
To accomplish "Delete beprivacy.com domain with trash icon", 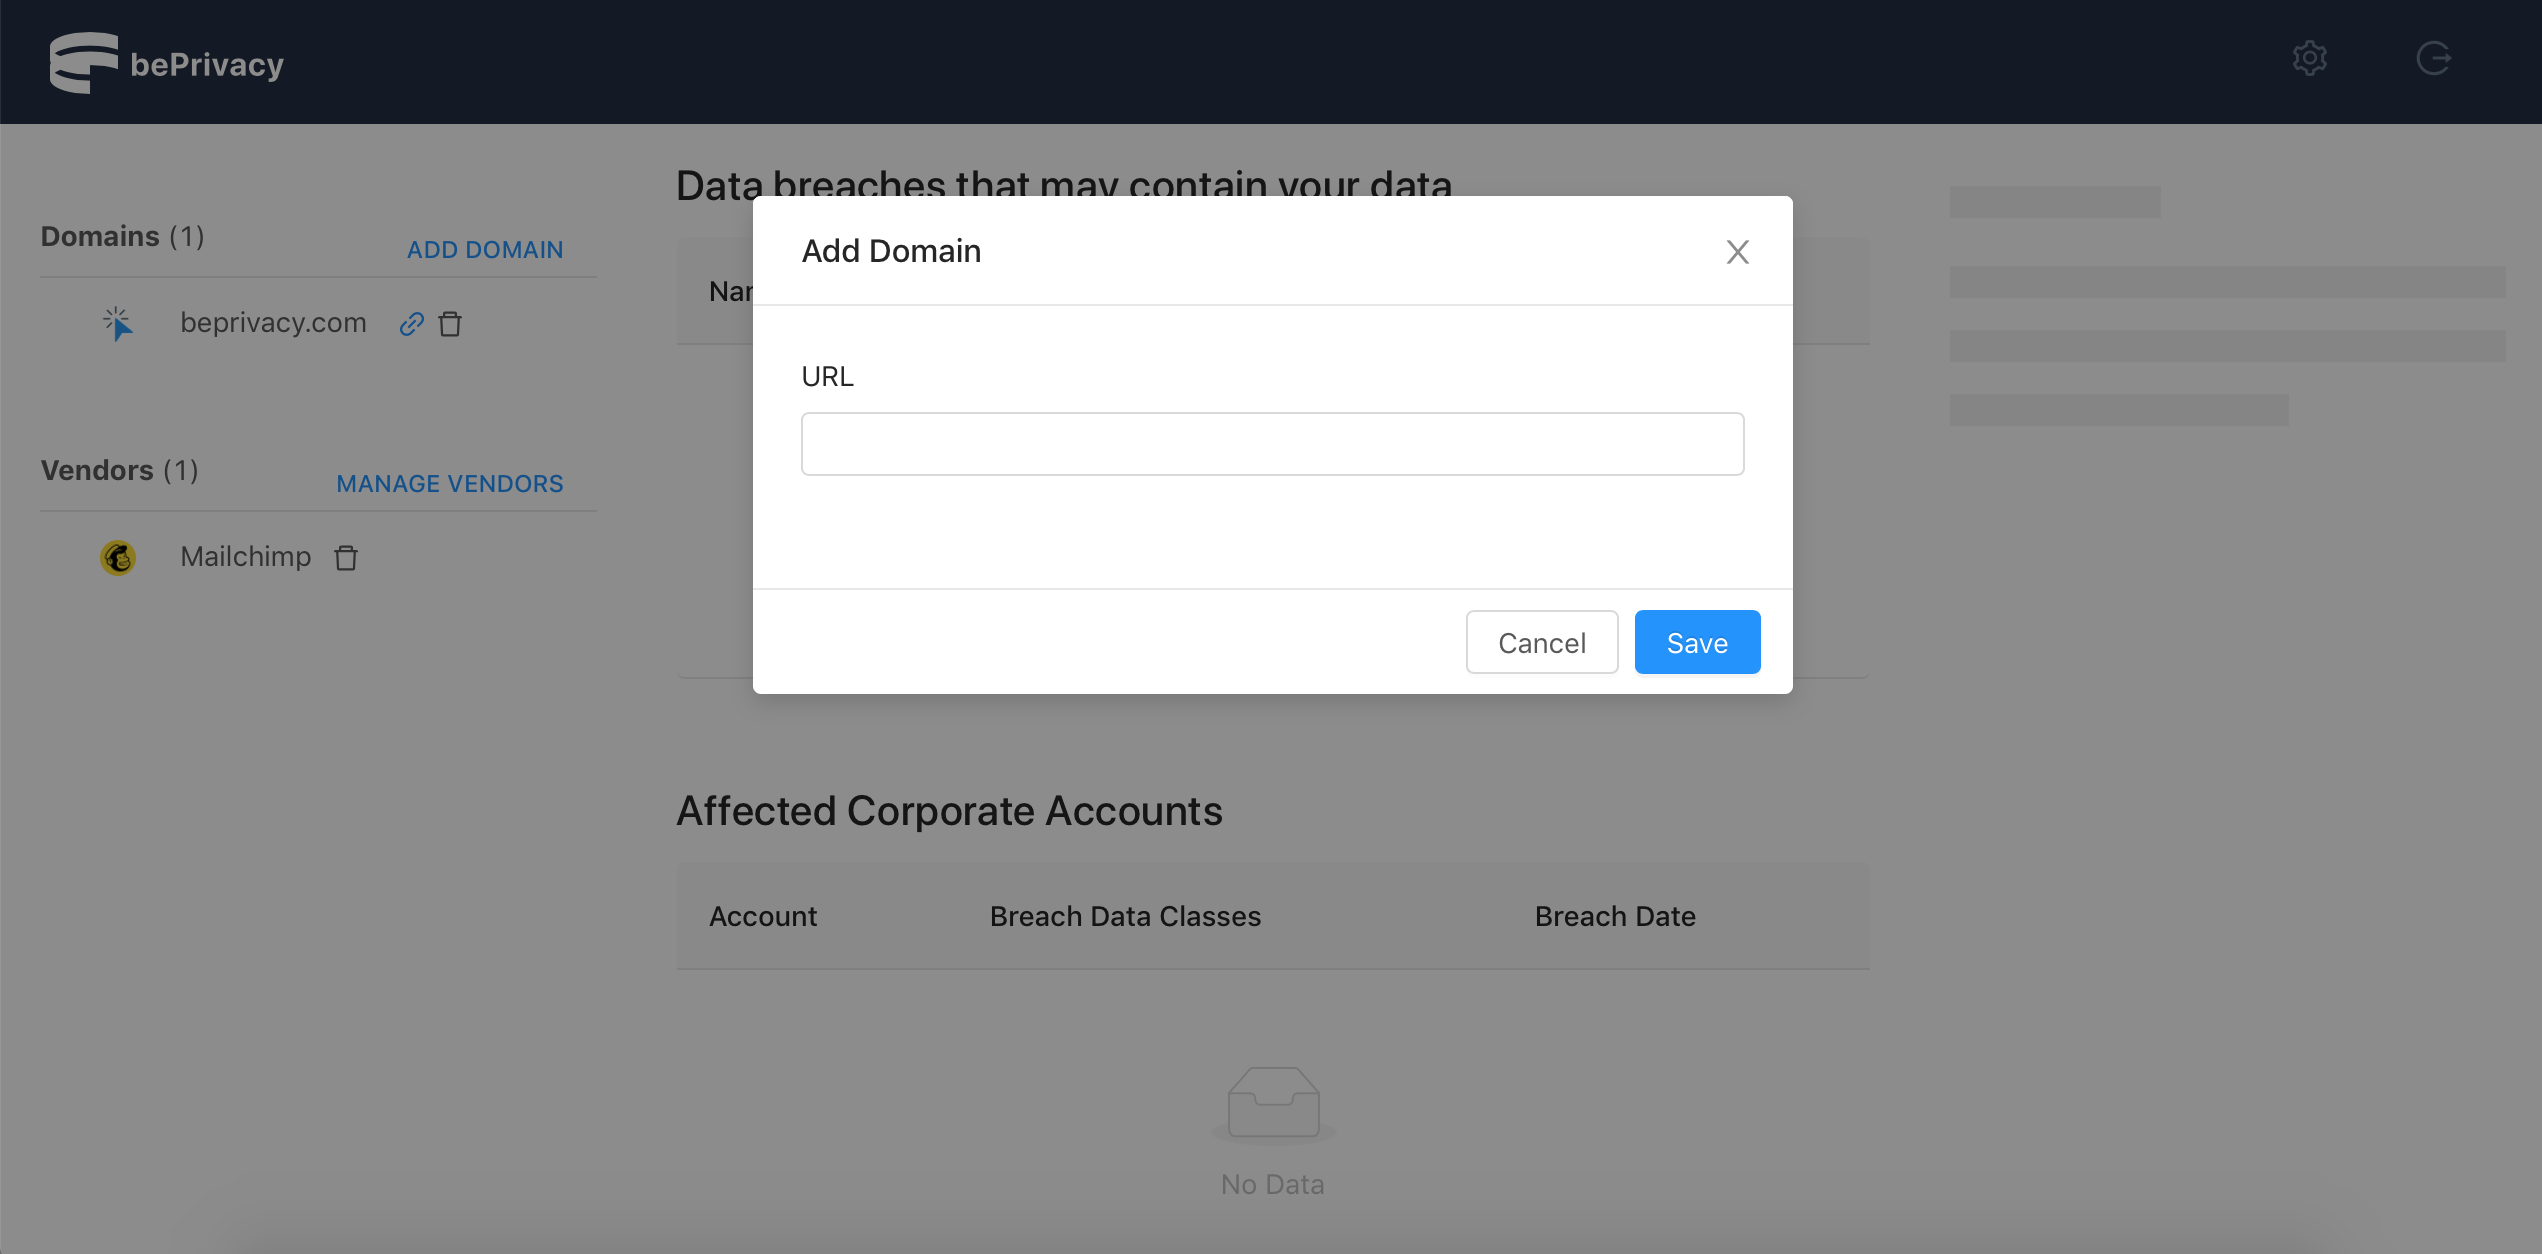I will (x=450, y=324).
